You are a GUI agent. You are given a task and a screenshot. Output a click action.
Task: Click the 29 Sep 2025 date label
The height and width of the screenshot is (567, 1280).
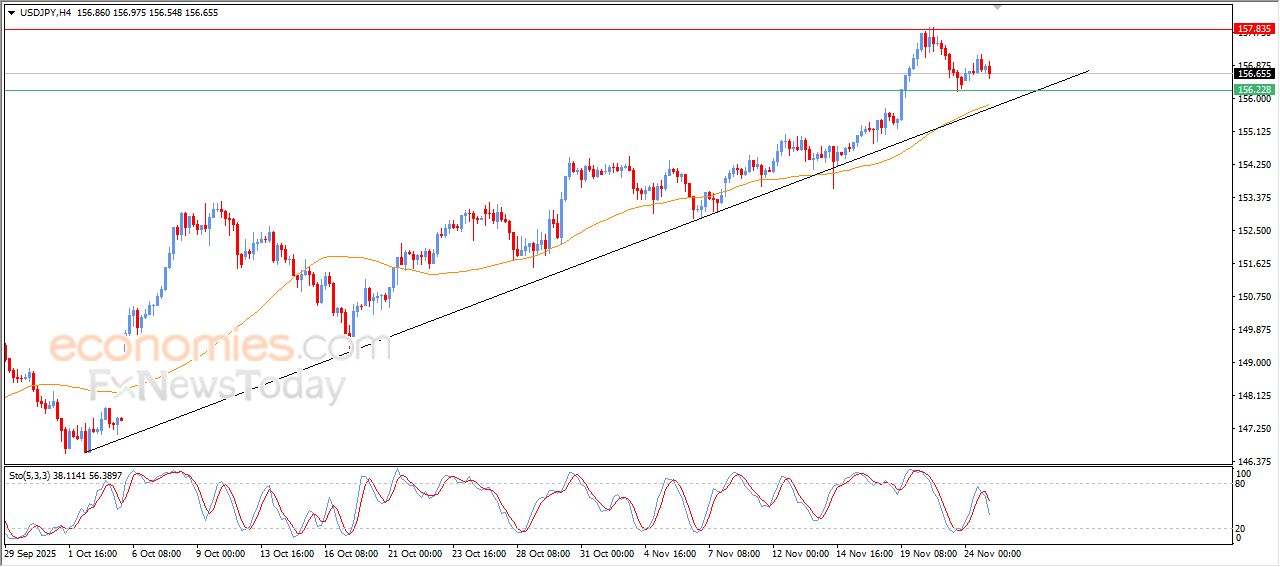[x=30, y=553]
